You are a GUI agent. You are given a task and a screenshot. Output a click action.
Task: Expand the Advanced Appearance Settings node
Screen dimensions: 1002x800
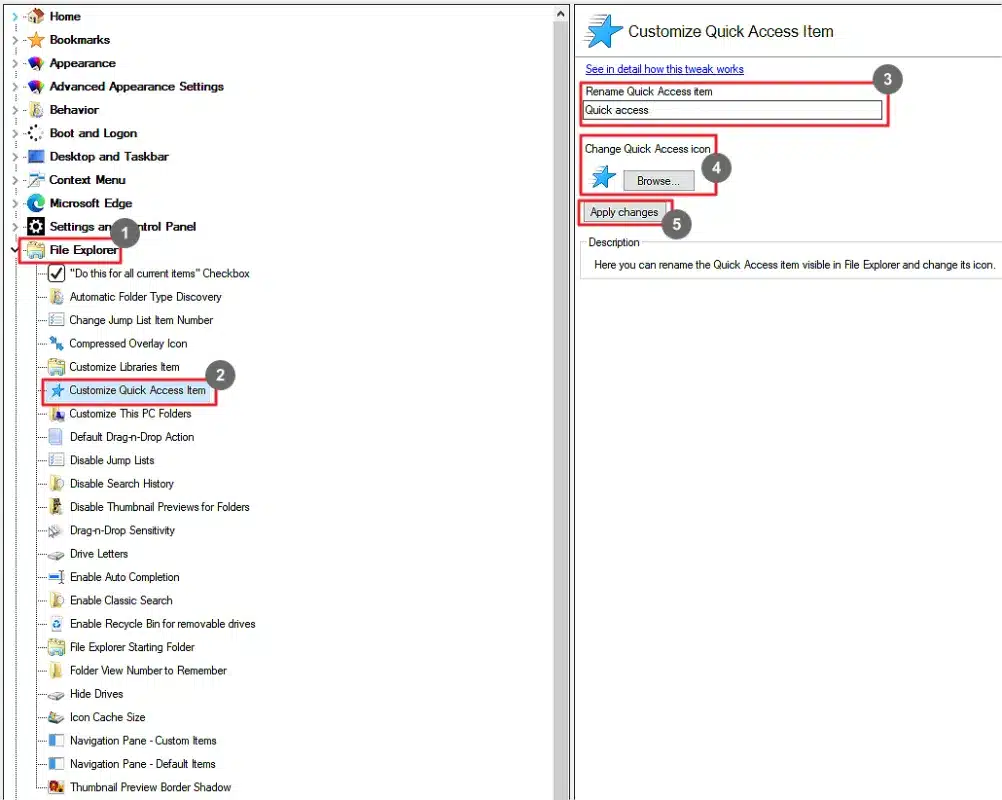coord(15,86)
